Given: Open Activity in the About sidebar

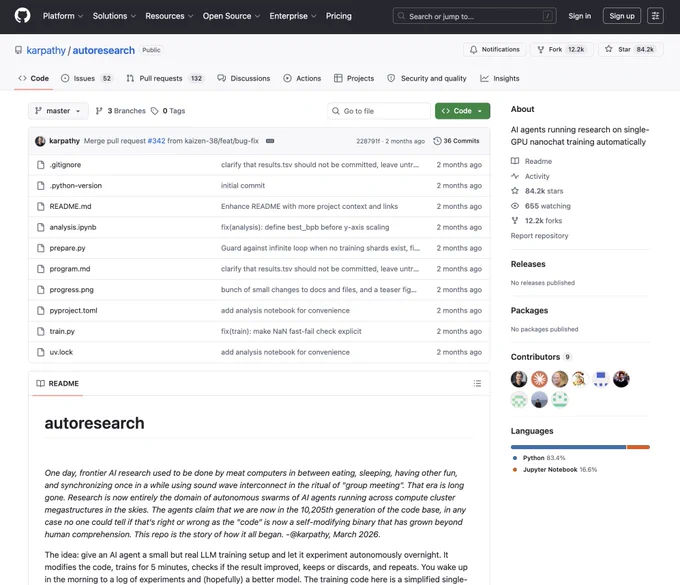Looking at the screenshot, I should (x=537, y=176).
